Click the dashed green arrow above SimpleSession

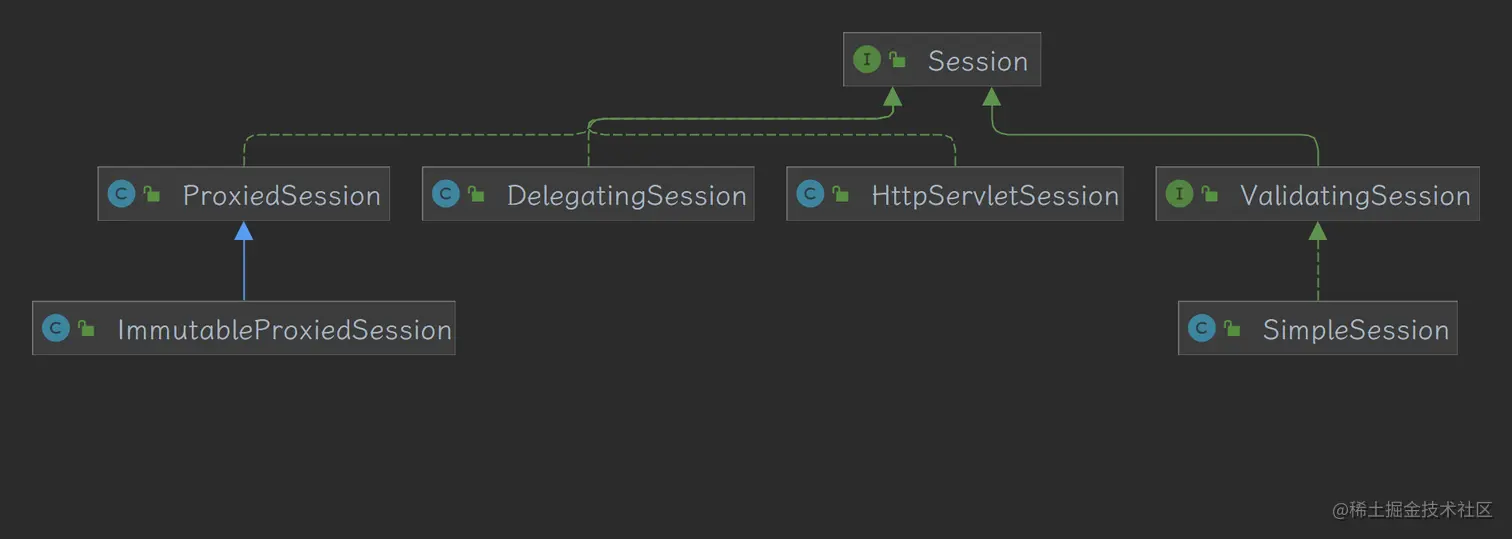click(1318, 261)
